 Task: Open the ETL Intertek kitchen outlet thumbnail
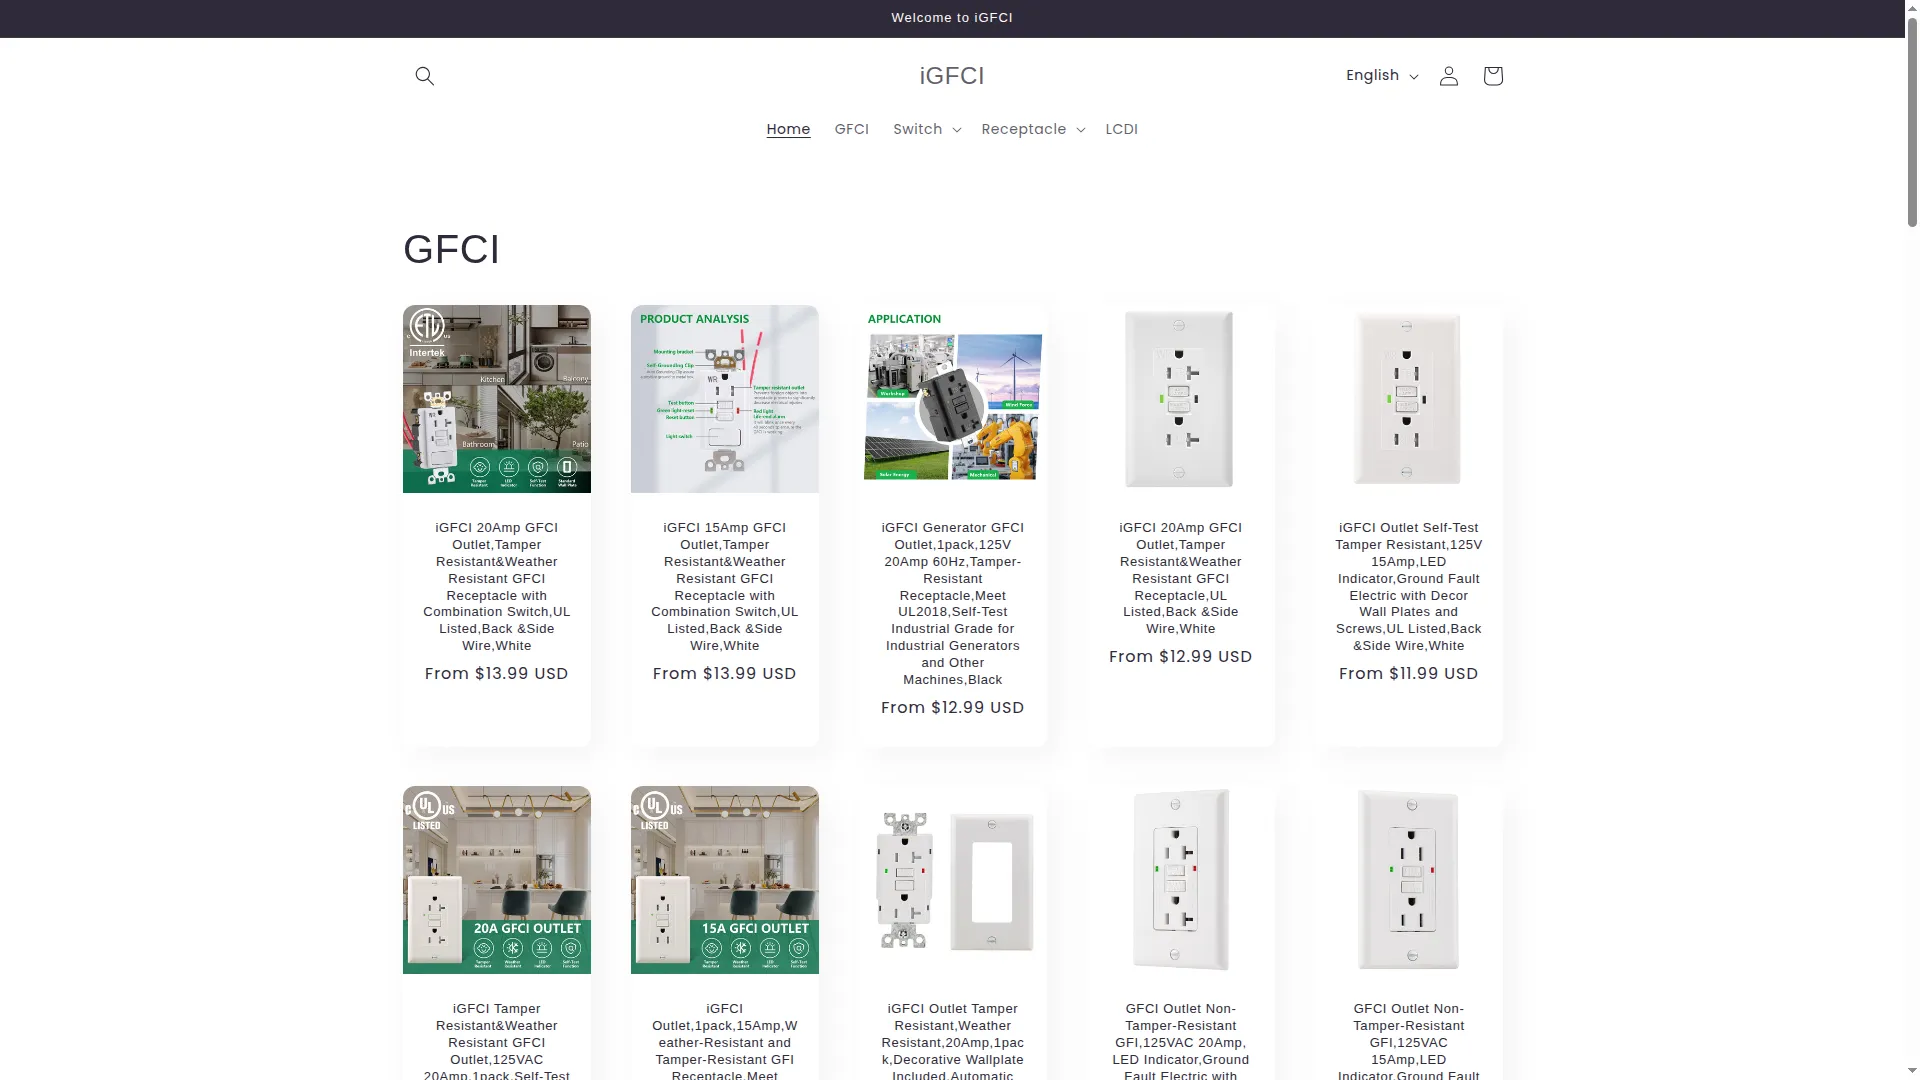[496, 399]
